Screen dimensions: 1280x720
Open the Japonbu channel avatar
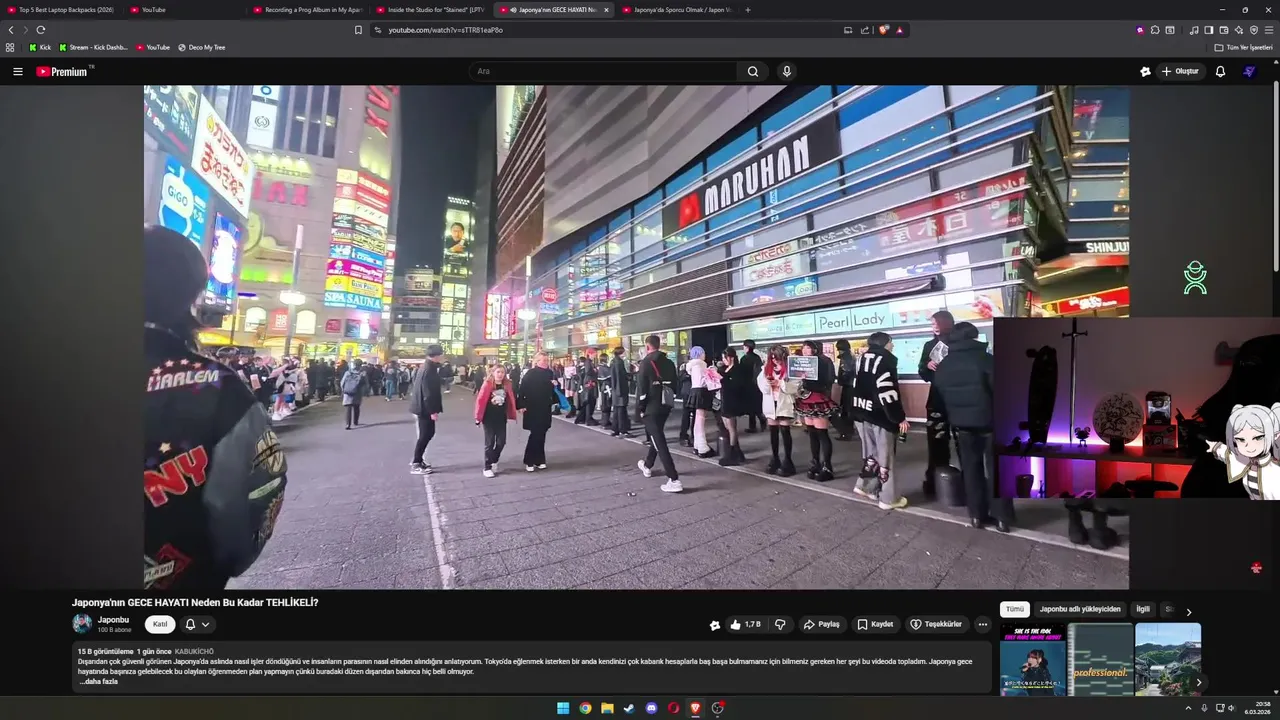(82, 624)
